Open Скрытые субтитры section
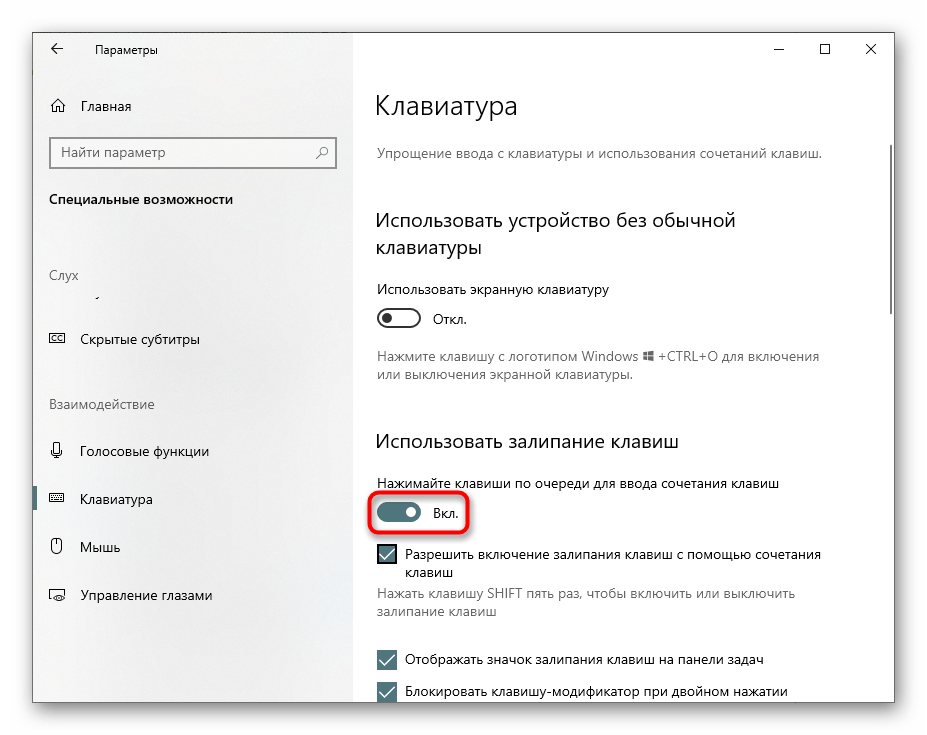Screen dimensions: 927x735 [140, 339]
